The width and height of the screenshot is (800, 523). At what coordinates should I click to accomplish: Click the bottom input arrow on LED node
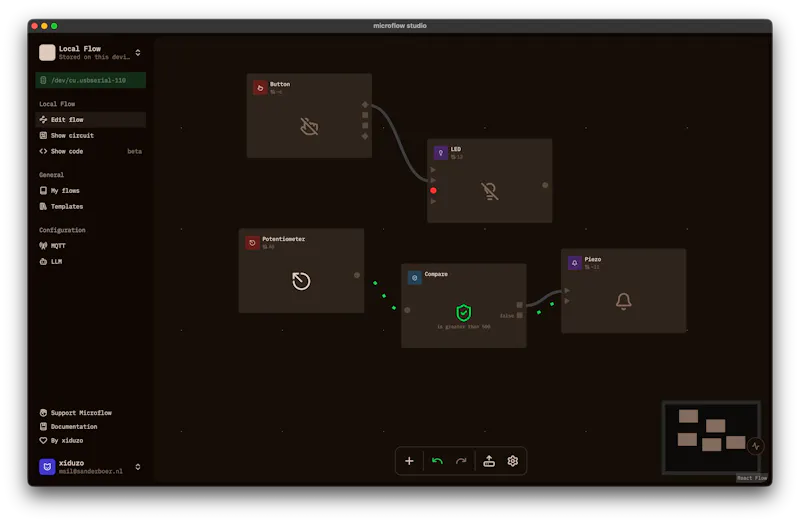[x=433, y=201]
